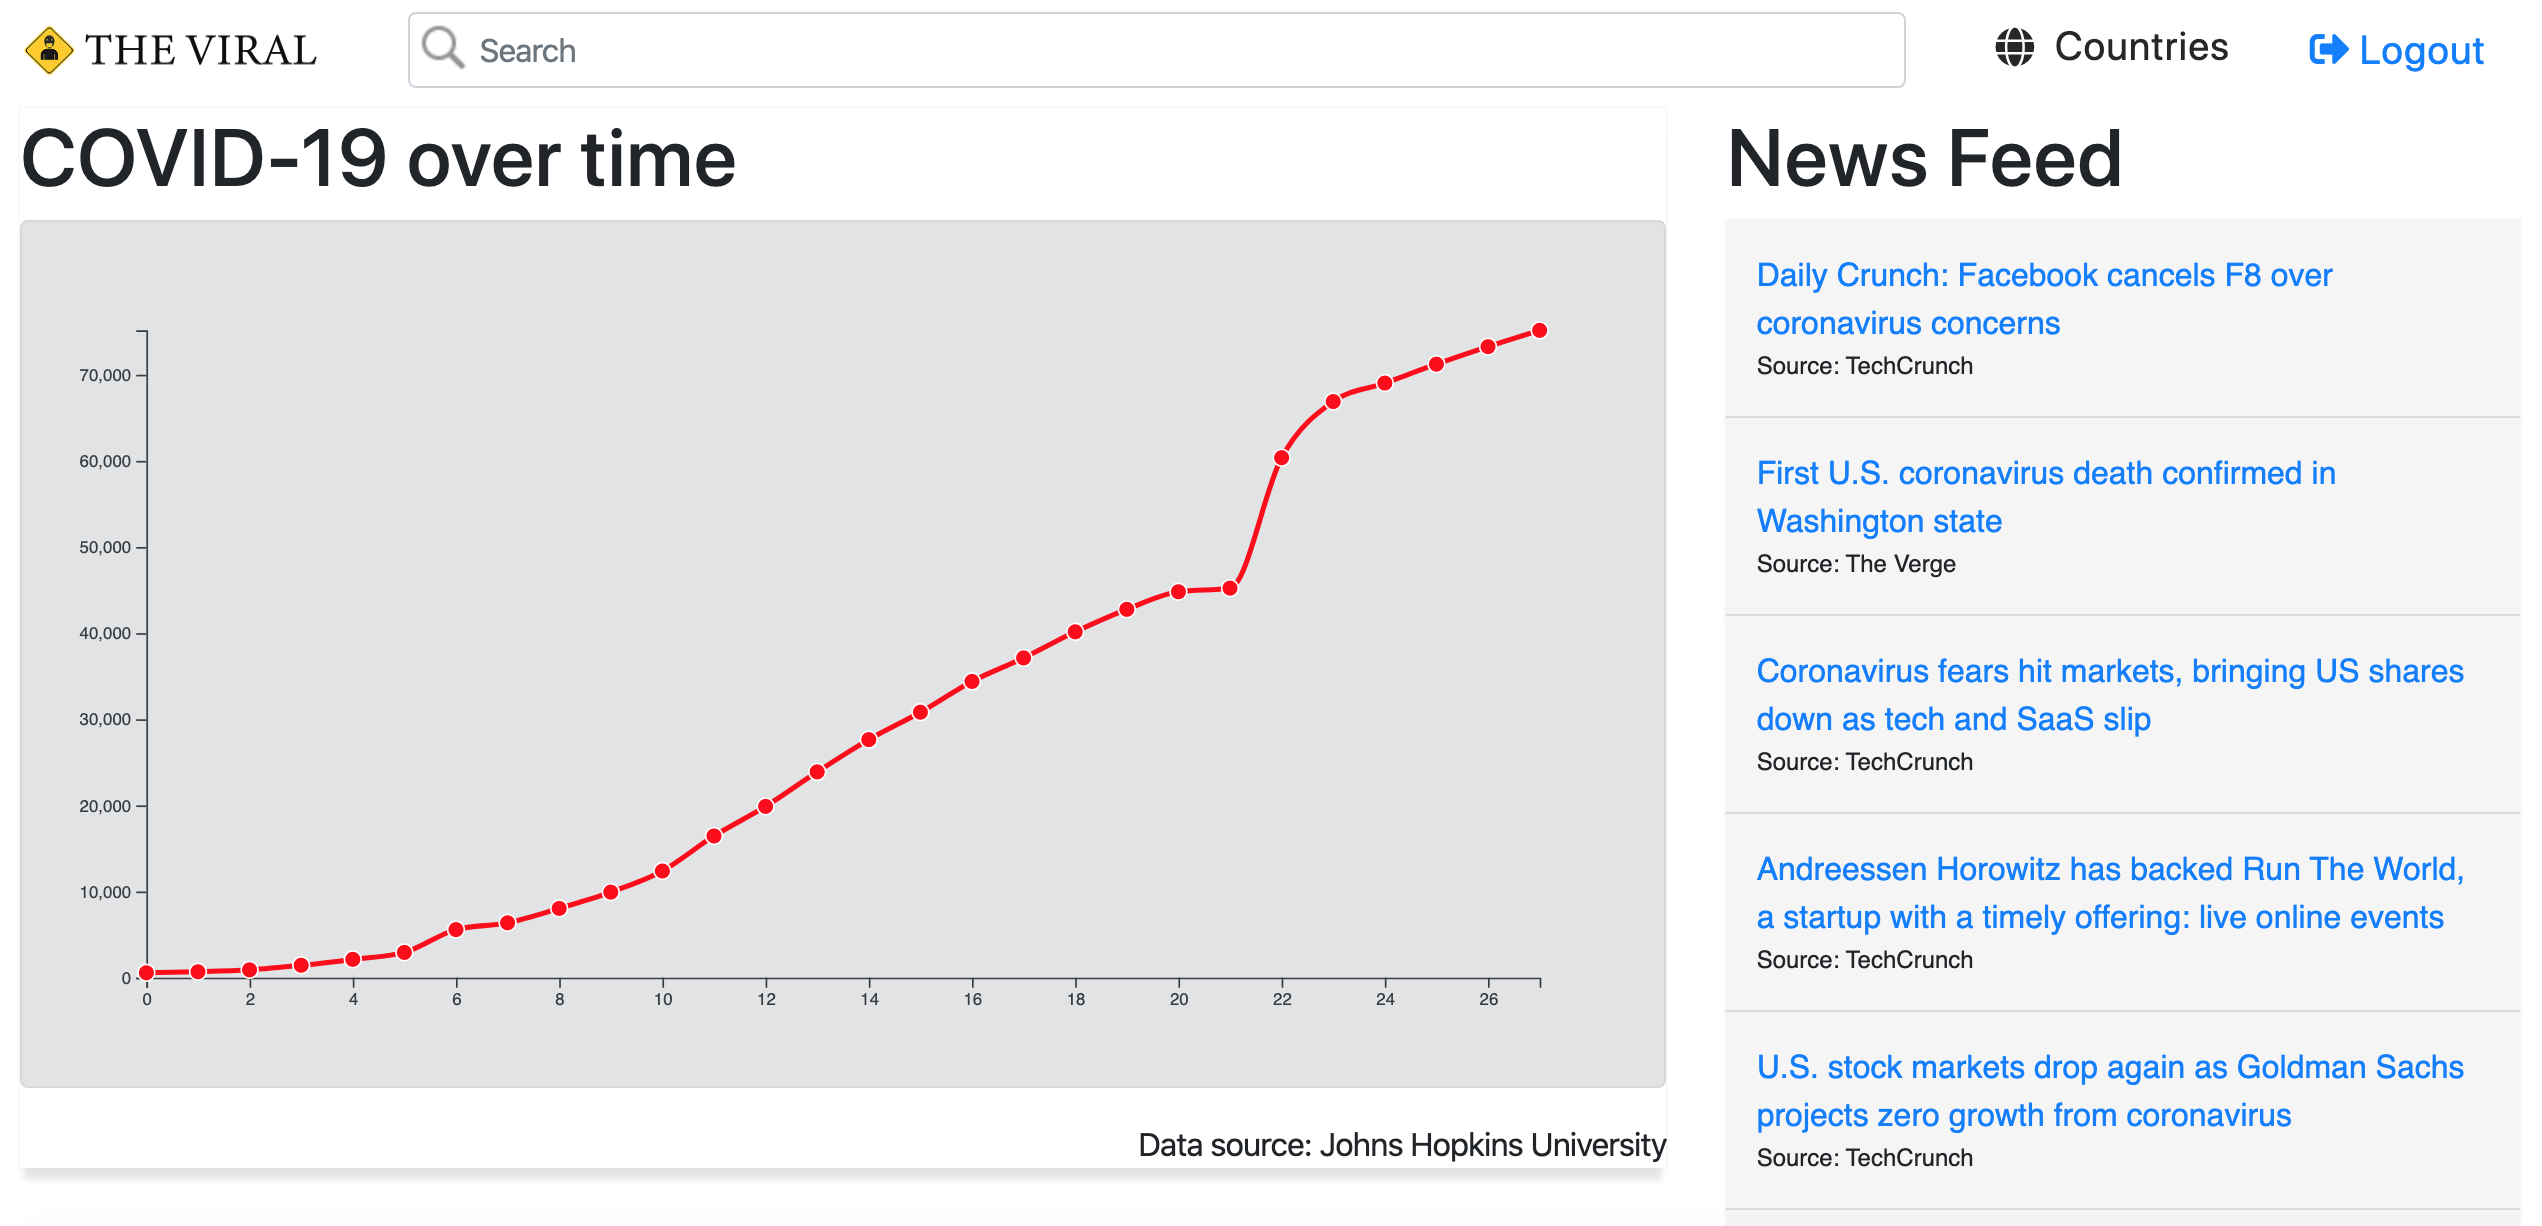The height and width of the screenshot is (1226, 2542).
Task: Select the Logout link
Action: point(2396,50)
